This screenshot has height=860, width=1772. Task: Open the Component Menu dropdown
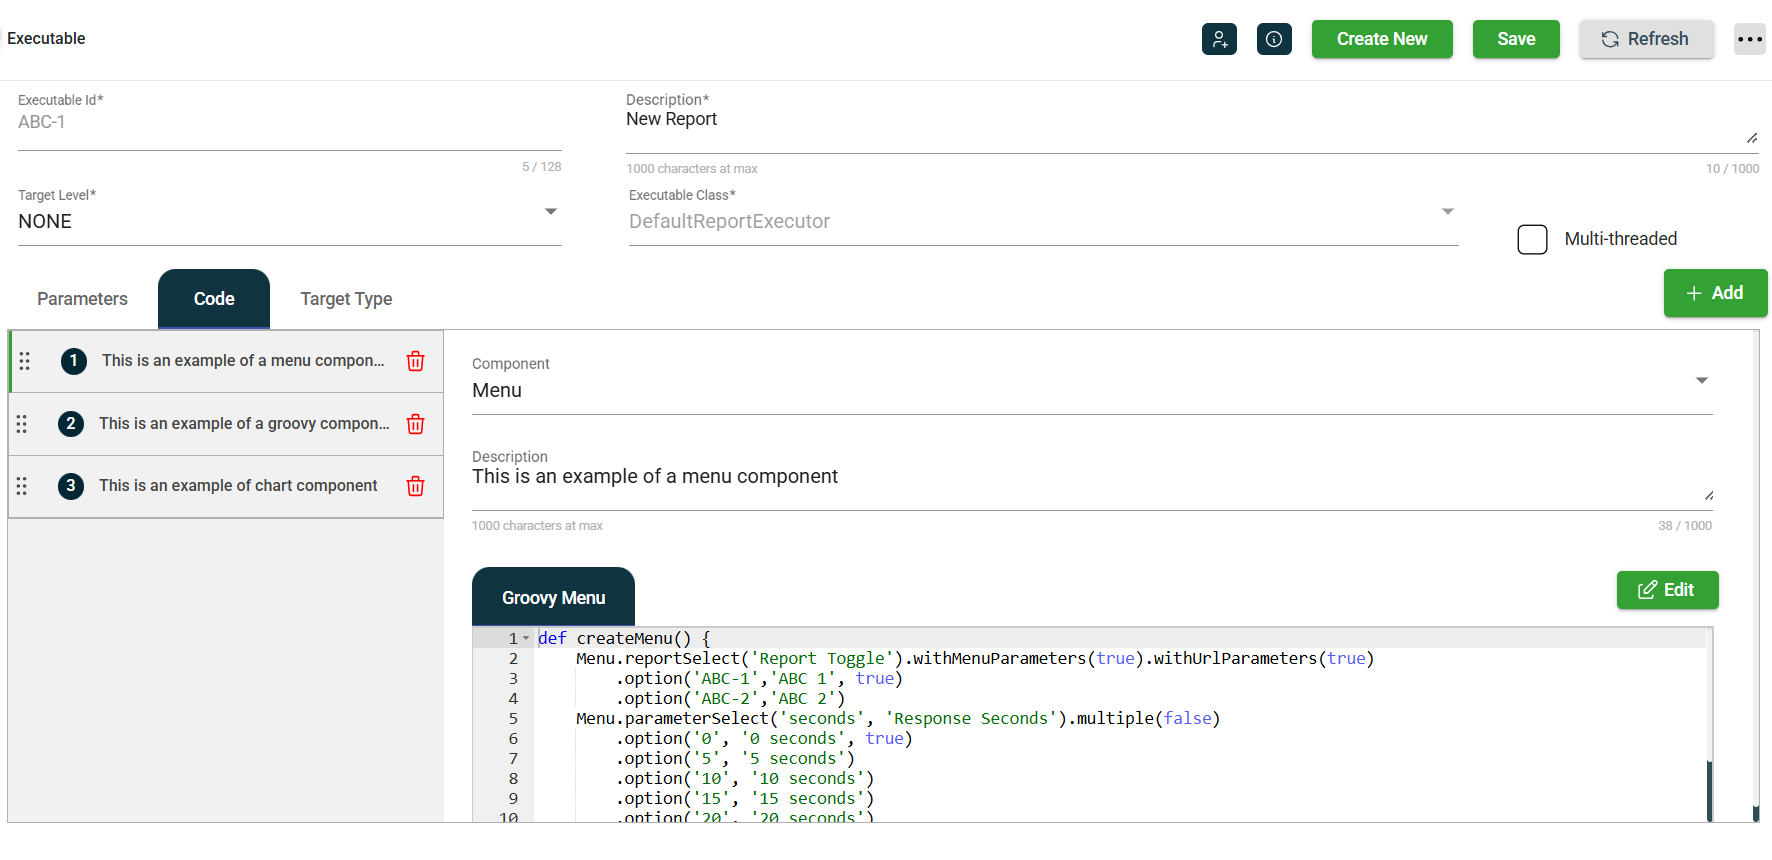[x=1701, y=381]
